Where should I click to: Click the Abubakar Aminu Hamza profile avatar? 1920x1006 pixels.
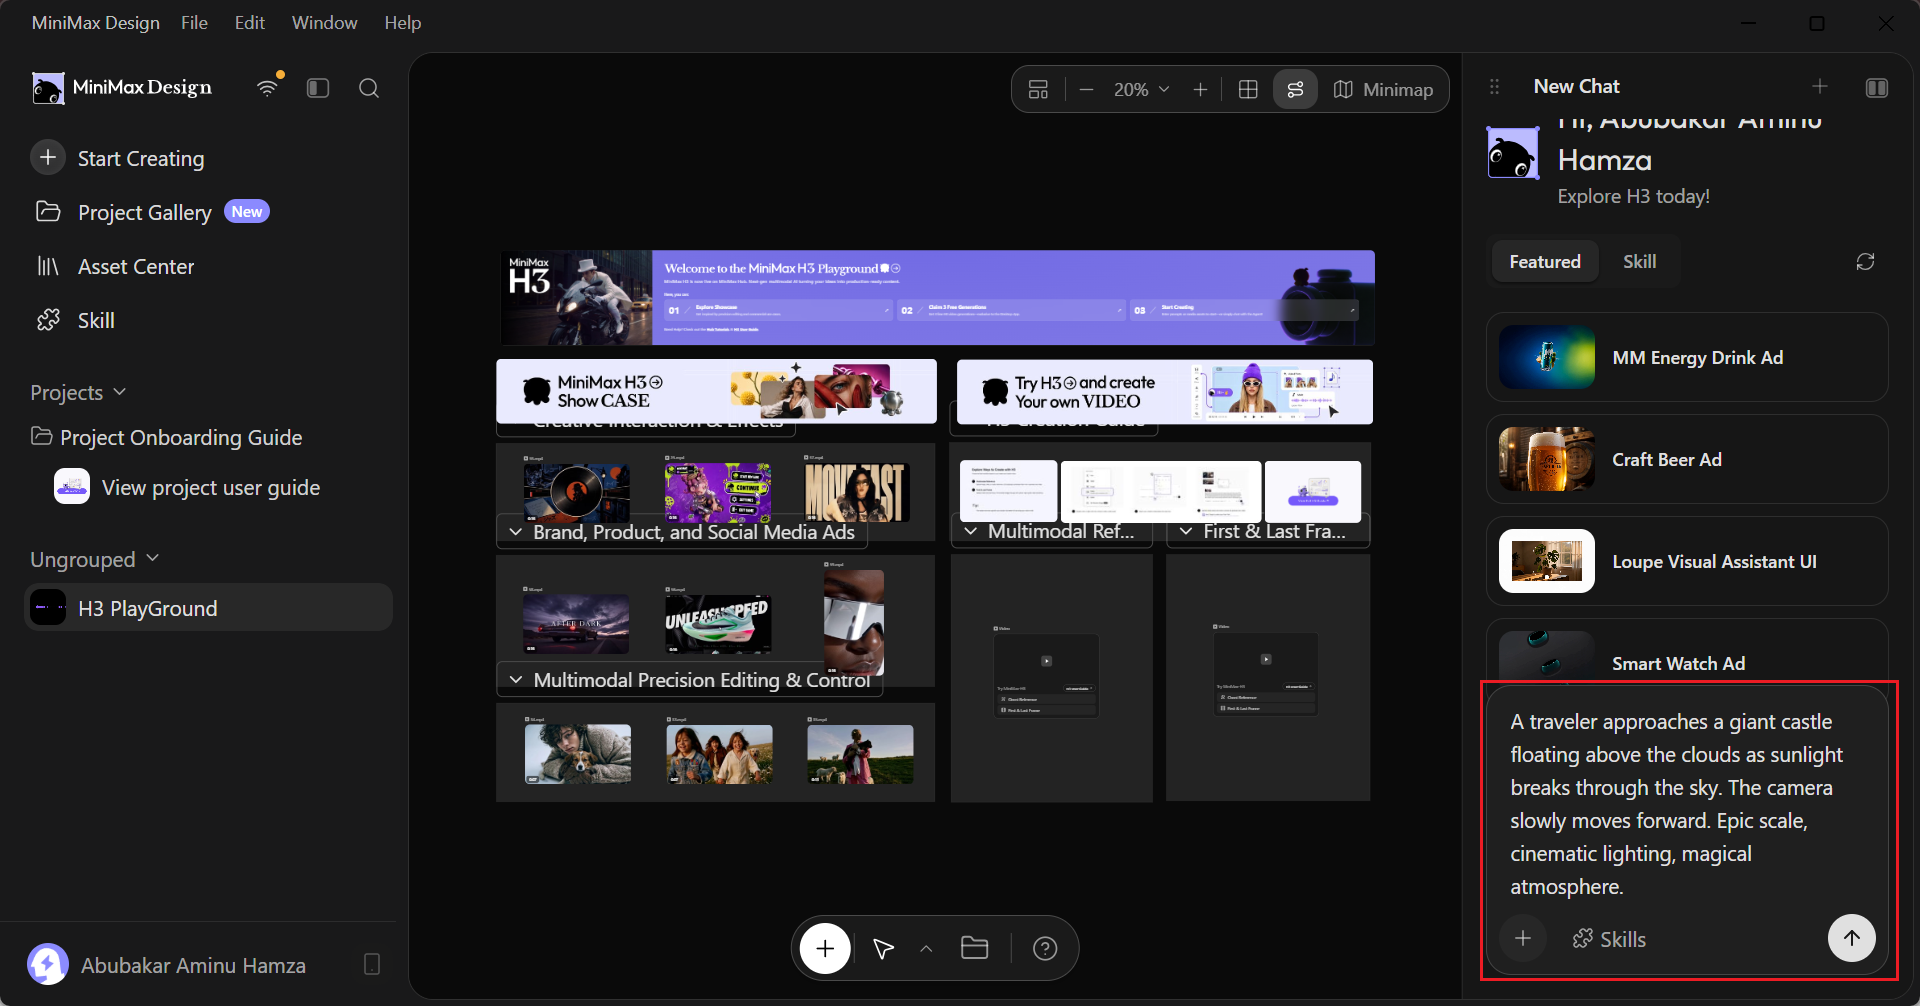[x=47, y=965]
